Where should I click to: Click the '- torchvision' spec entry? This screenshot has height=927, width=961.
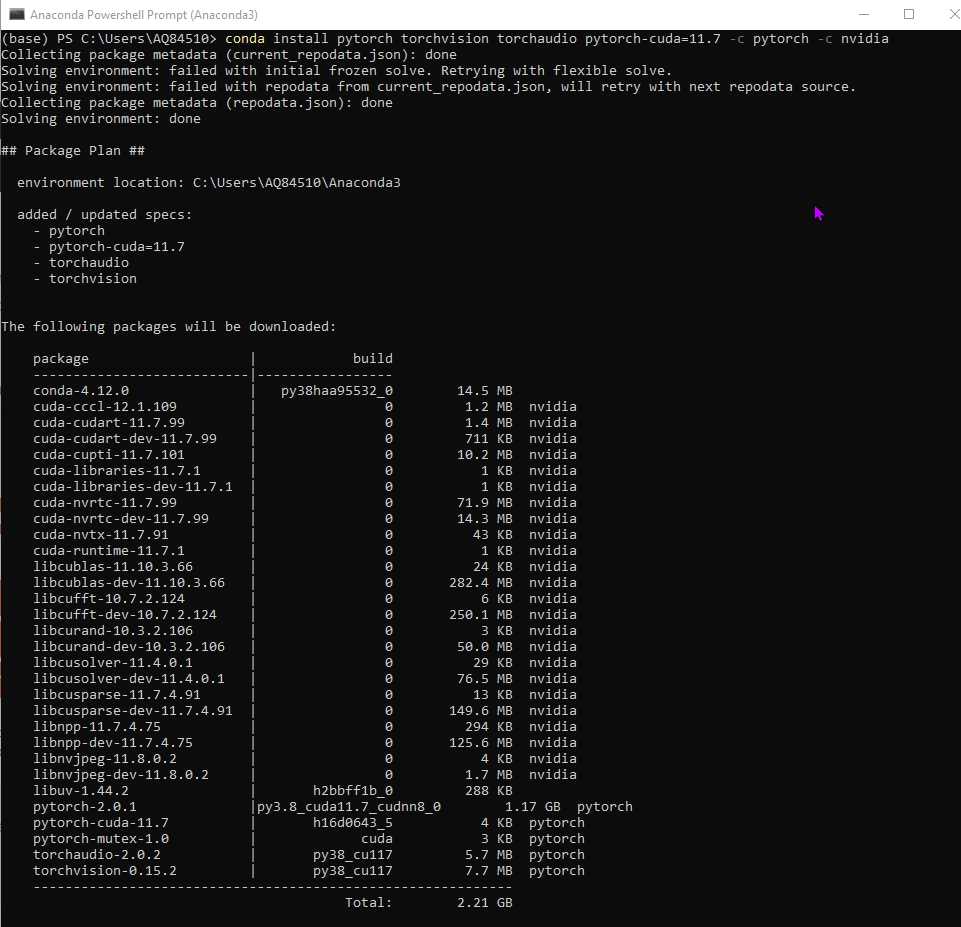(x=85, y=278)
